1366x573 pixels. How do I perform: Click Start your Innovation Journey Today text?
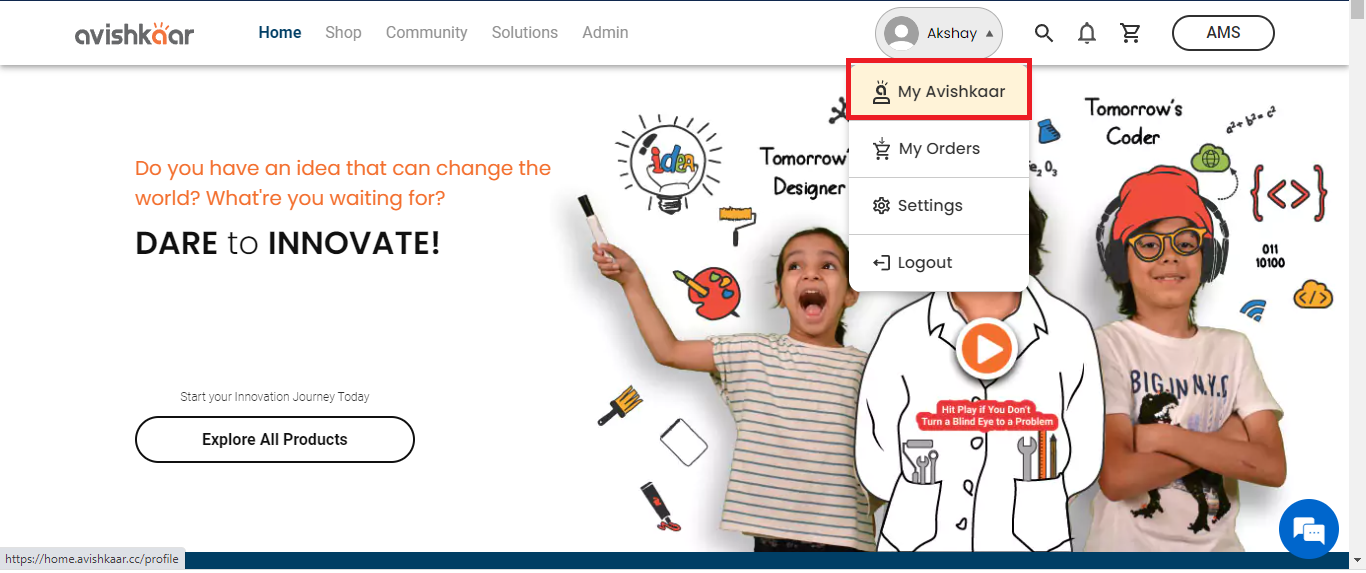point(275,397)
